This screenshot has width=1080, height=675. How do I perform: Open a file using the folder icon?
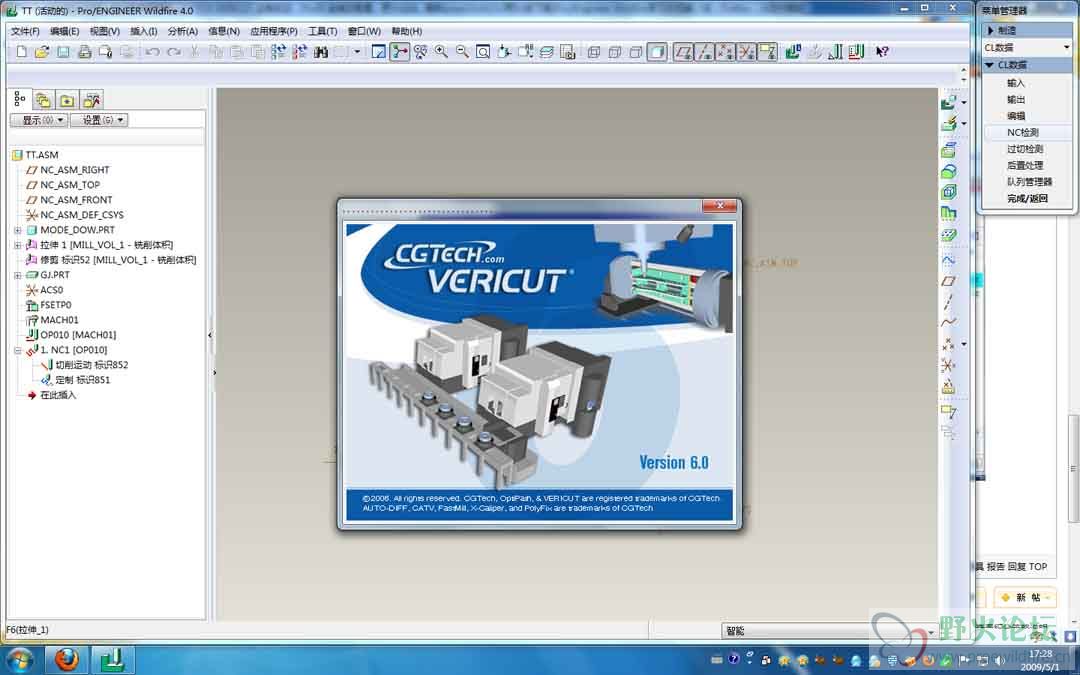coord(42,52)
